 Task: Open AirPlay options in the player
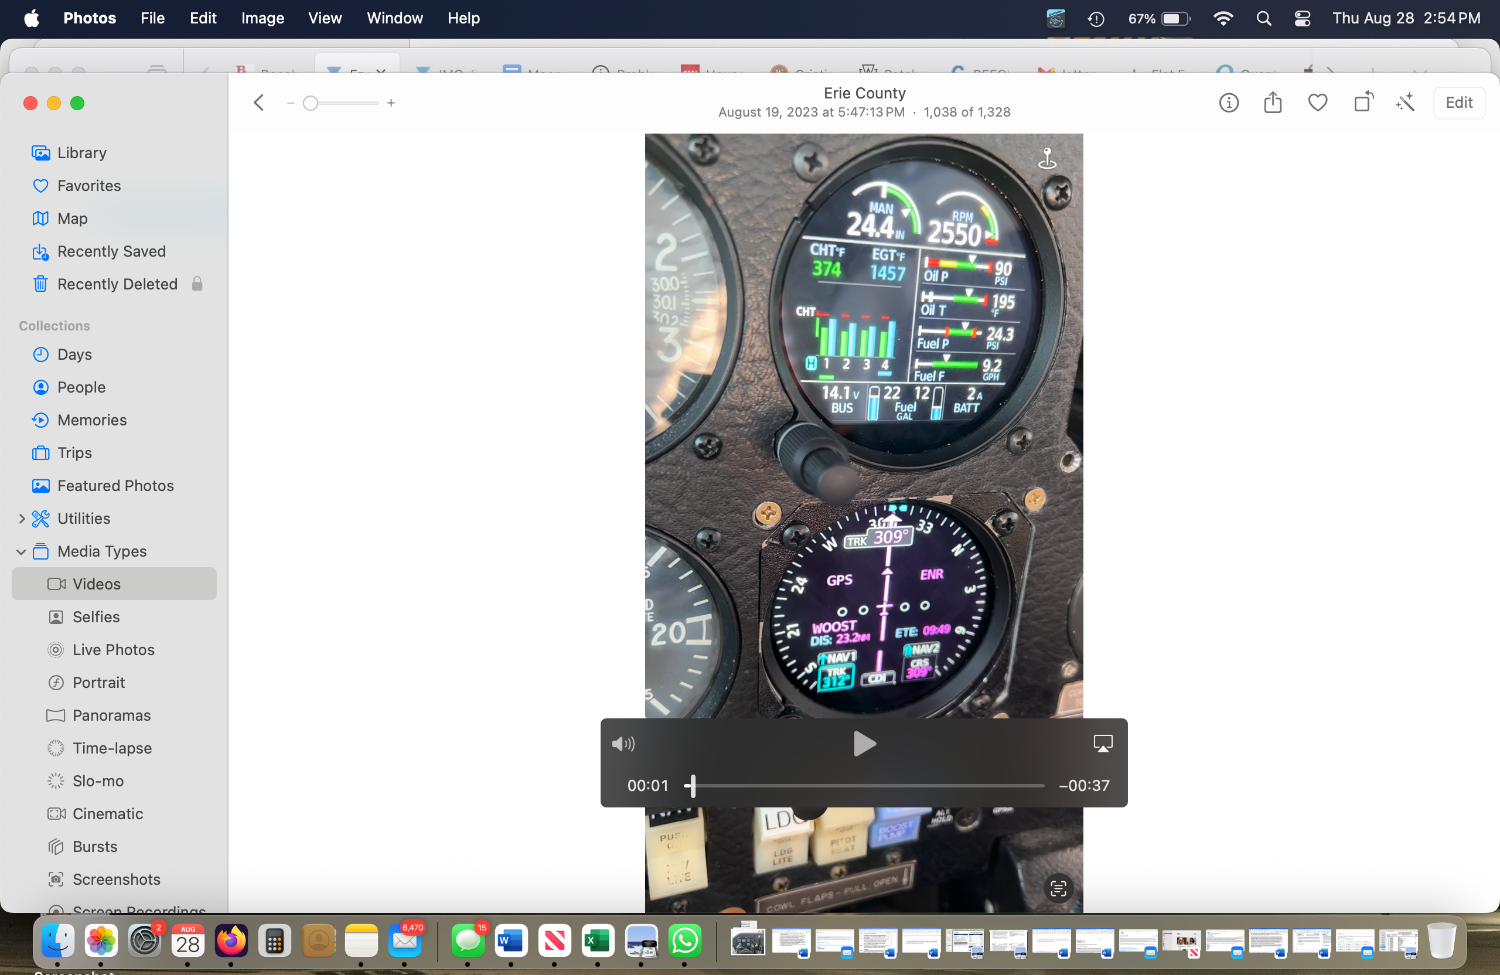pos(1103,744)
